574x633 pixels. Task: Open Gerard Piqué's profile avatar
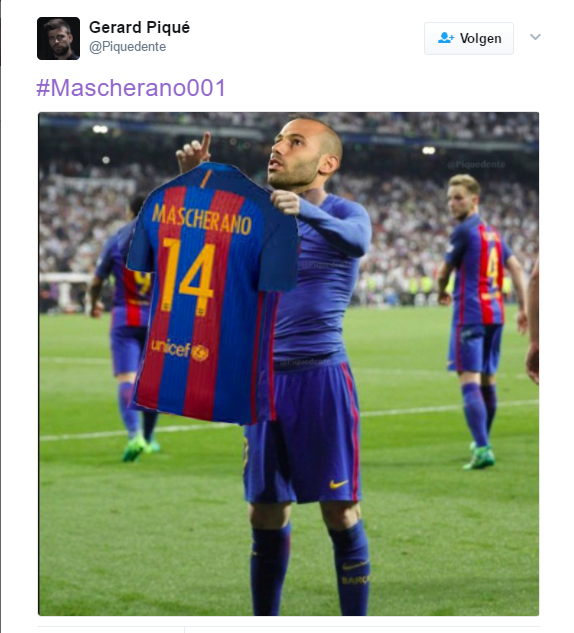coord(58,38)
